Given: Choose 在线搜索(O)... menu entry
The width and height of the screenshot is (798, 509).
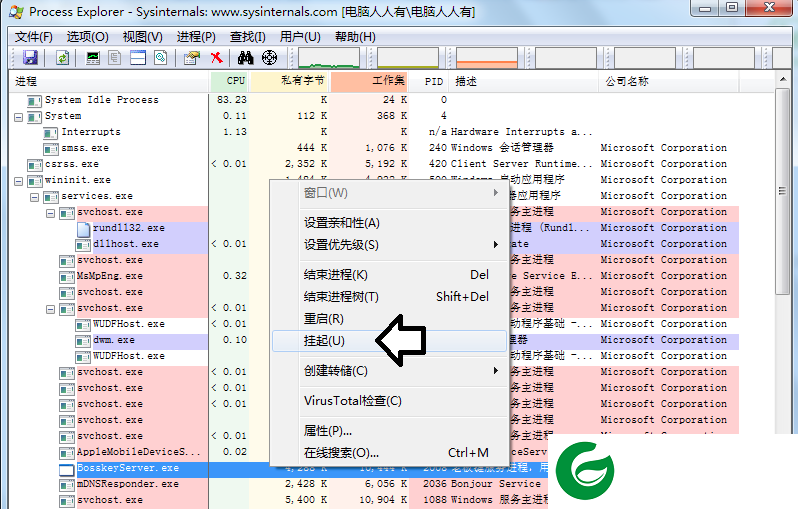Looking at the screenshot, I should pyautogui.click(x=389, y=453).
